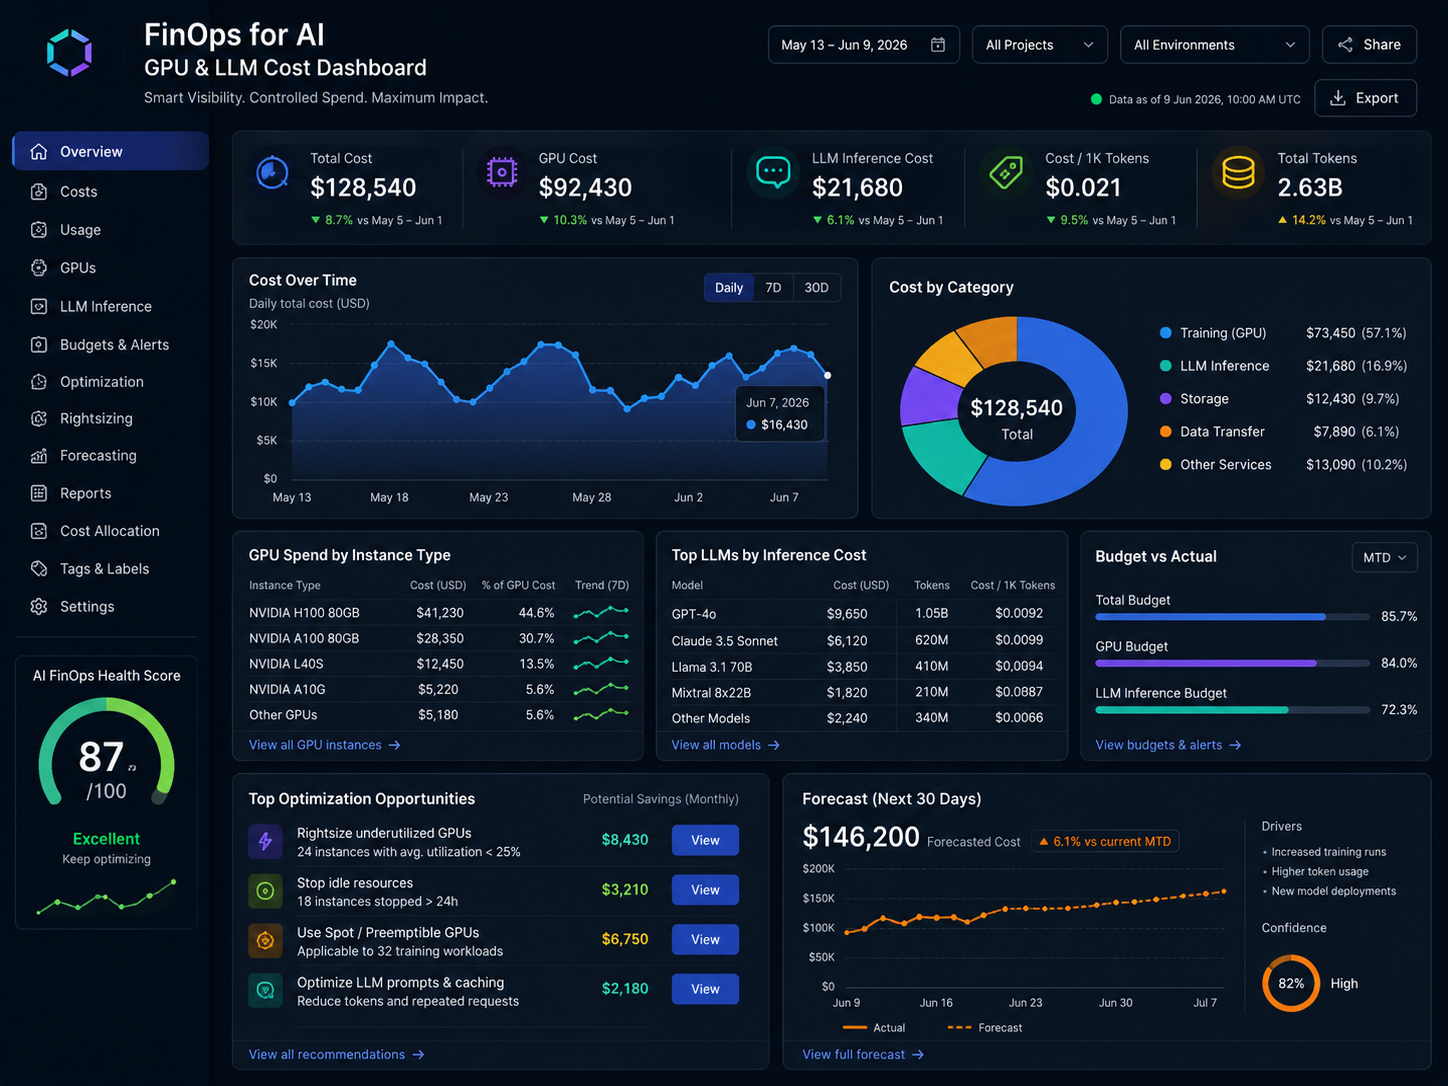Open View full forecast link
Viewport: 1448px width, 1086px height.
click(x=863, y=1054)
